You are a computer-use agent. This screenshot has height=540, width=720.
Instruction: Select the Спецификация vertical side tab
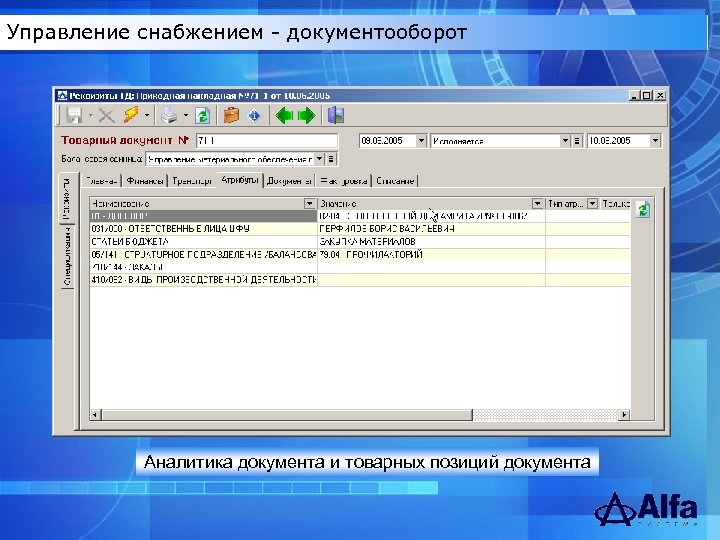tap(68, 257)
